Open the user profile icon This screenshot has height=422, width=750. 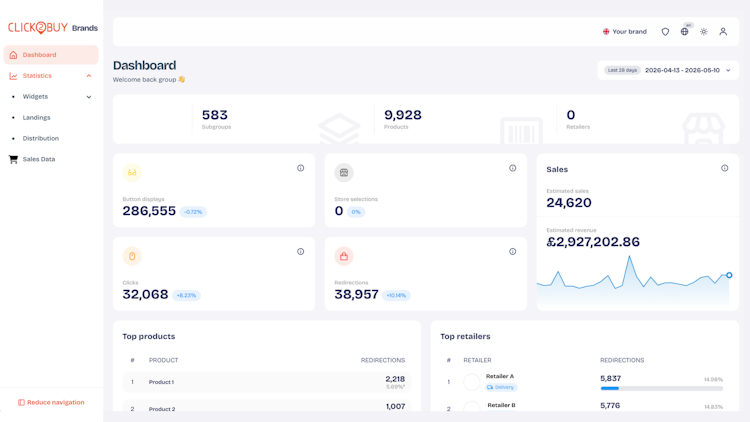pos(723,32)
